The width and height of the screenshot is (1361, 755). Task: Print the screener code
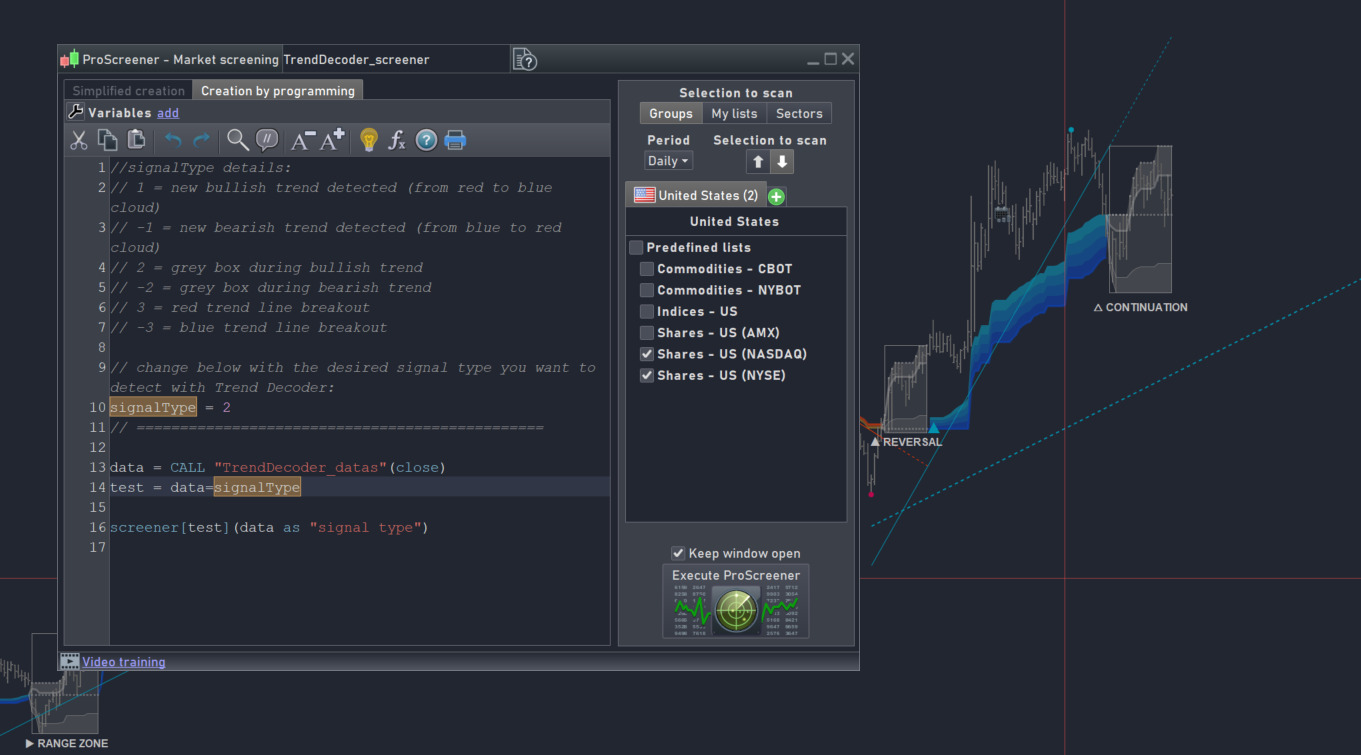[x=455, y=140]
